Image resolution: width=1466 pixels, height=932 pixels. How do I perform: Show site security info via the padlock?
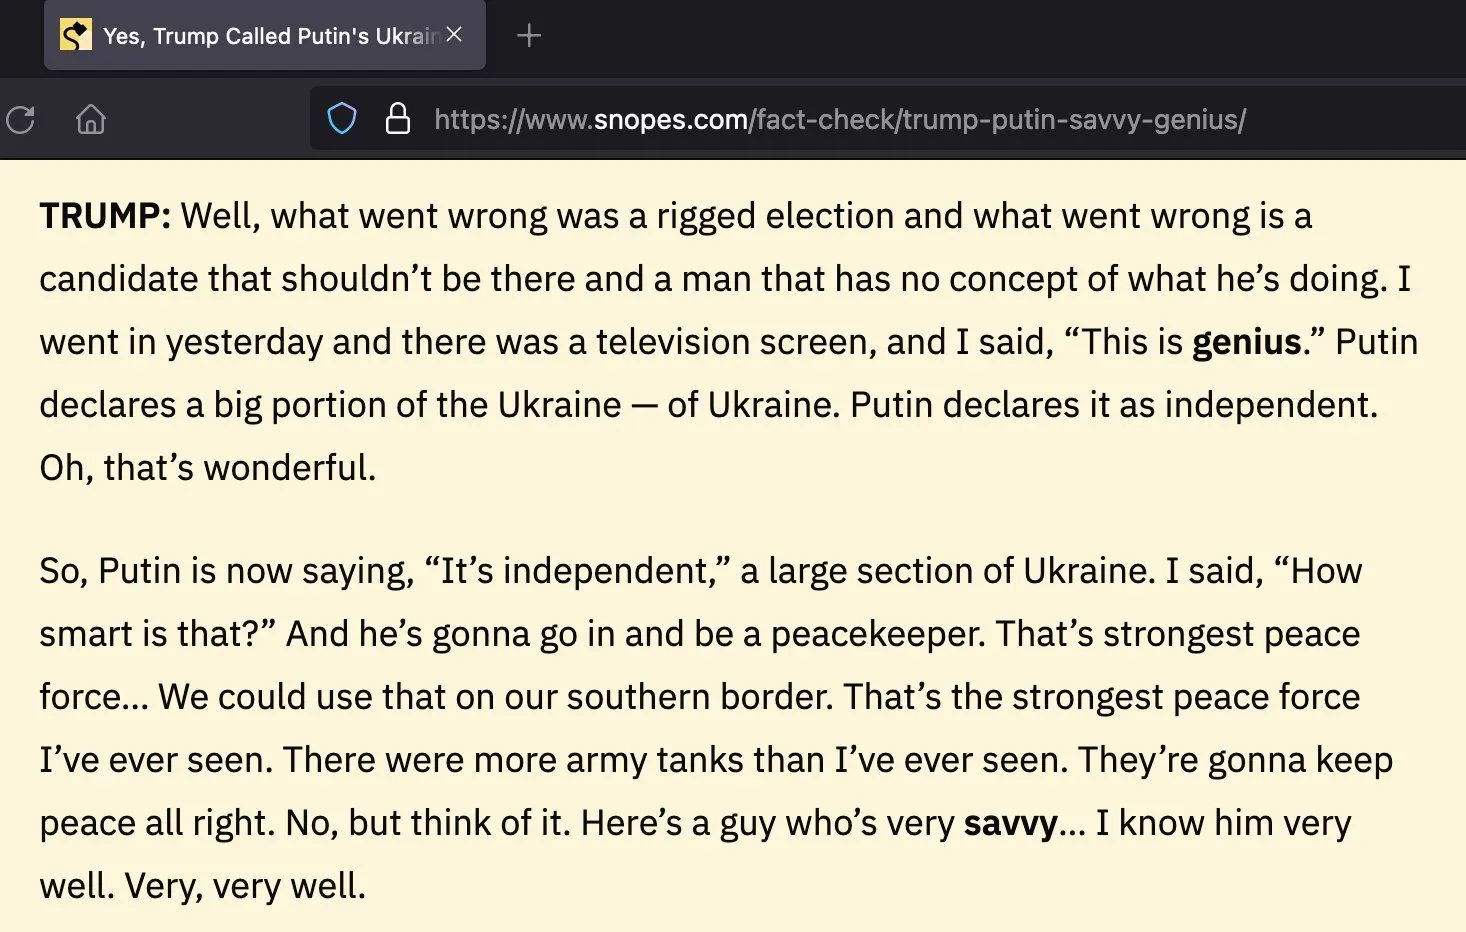tap(398, 120)
